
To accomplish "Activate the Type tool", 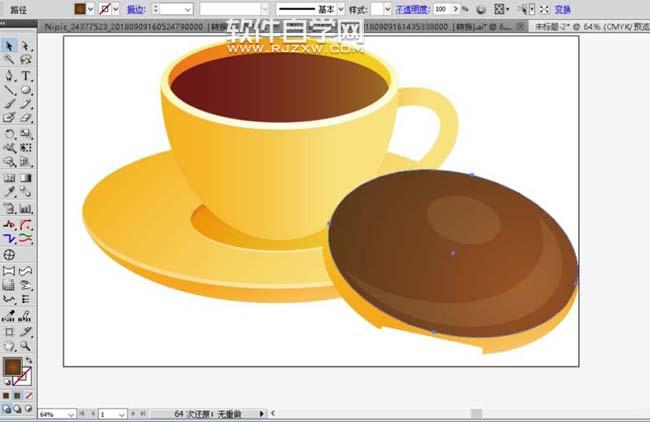I will point(26,75).
